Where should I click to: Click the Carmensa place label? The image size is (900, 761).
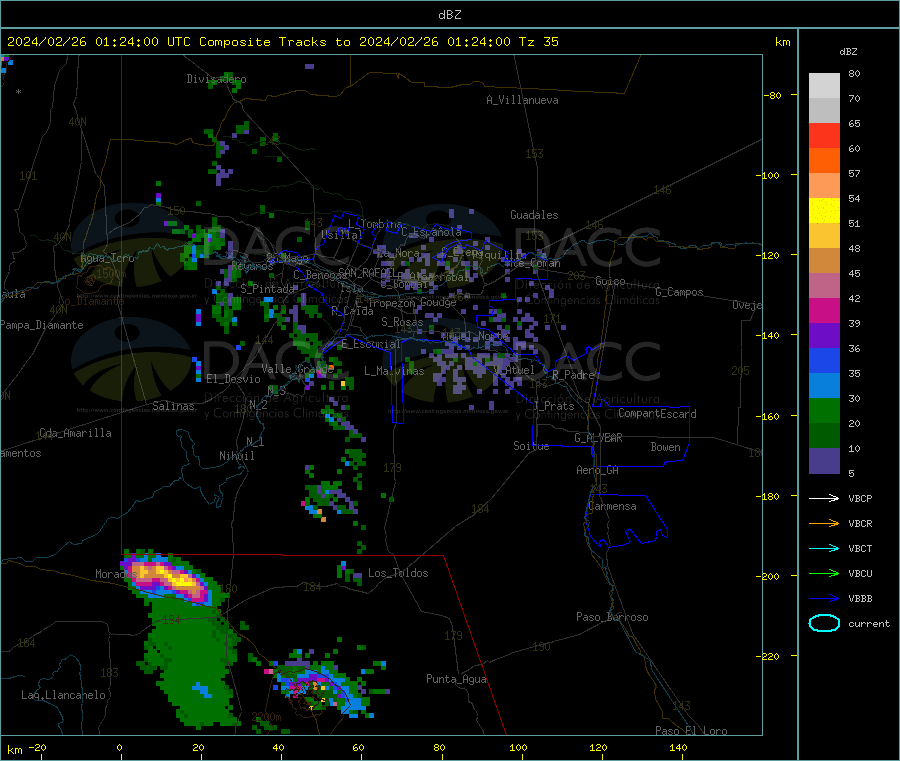tap(612, 507)
